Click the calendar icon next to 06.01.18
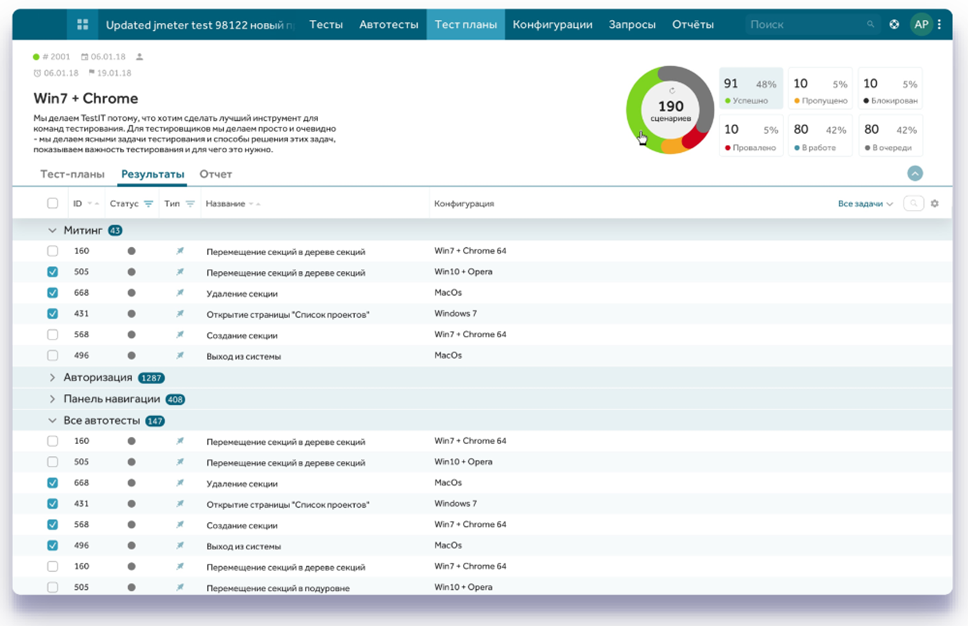Screen dimensions: 968x626 pos(85,57)
